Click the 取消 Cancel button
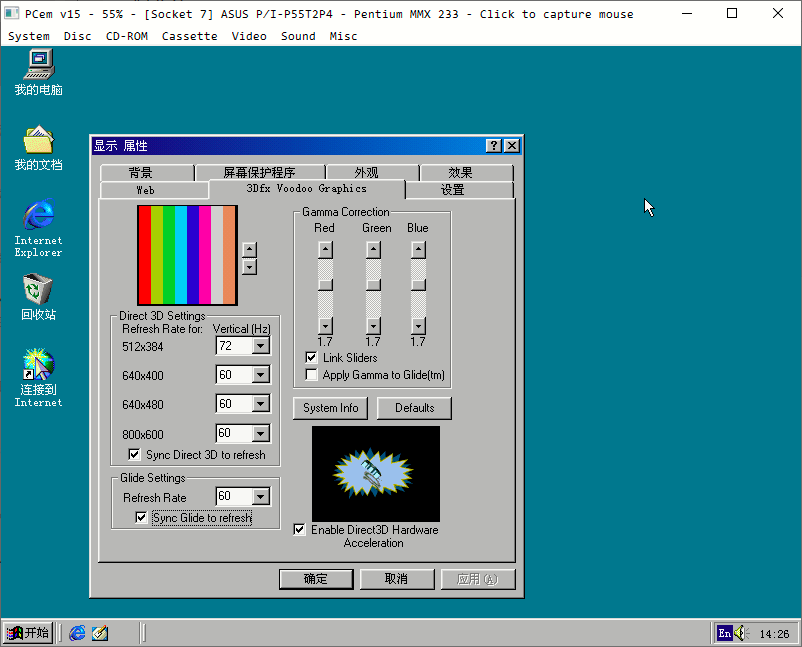Image resolution: width=802 pixels, height=647 pixels. pos(397,579)
